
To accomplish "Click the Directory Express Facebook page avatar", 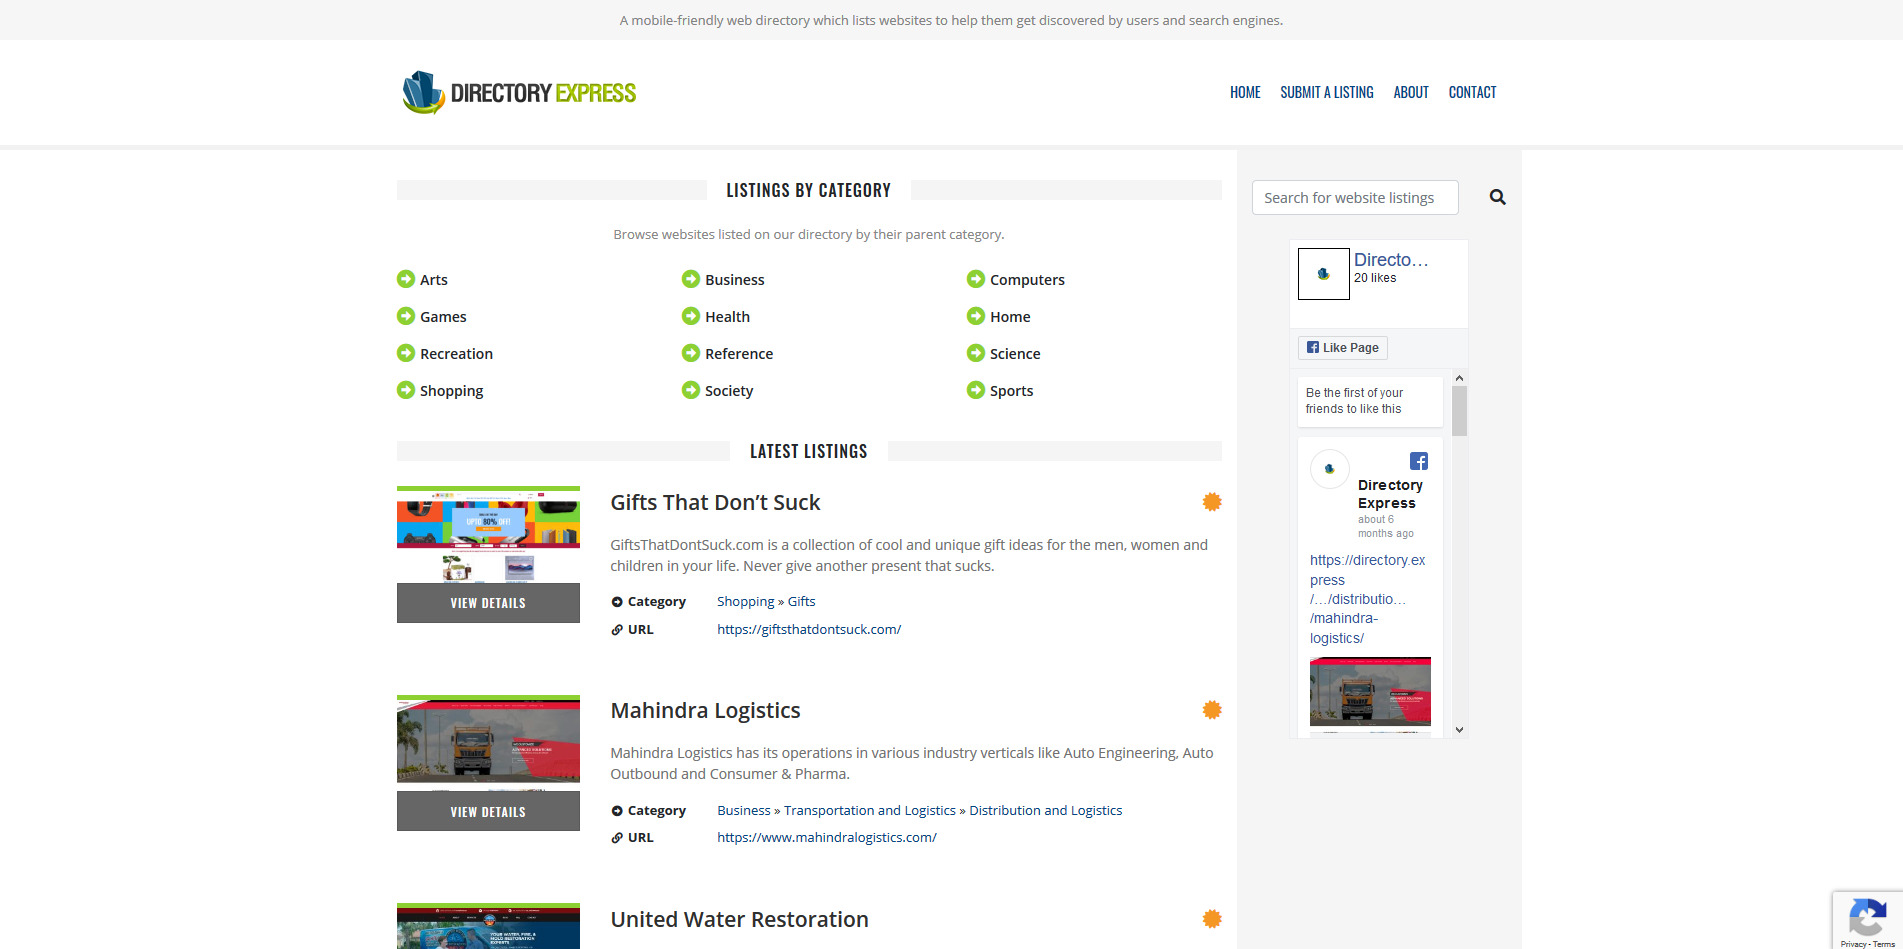I will [x=1324, y=274].
